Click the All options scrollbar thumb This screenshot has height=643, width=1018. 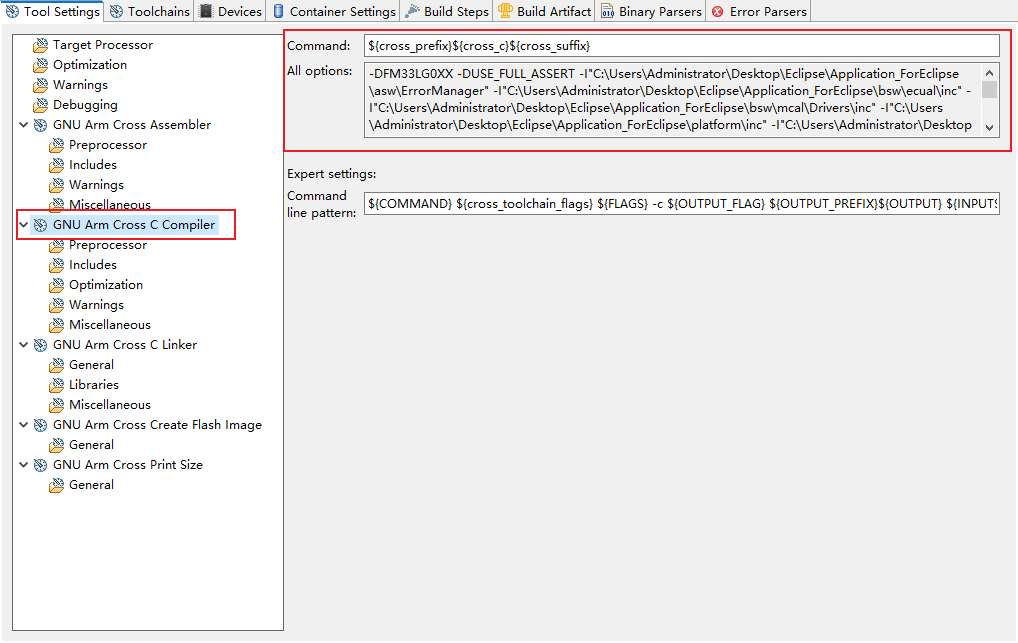(x=989, y=89)
